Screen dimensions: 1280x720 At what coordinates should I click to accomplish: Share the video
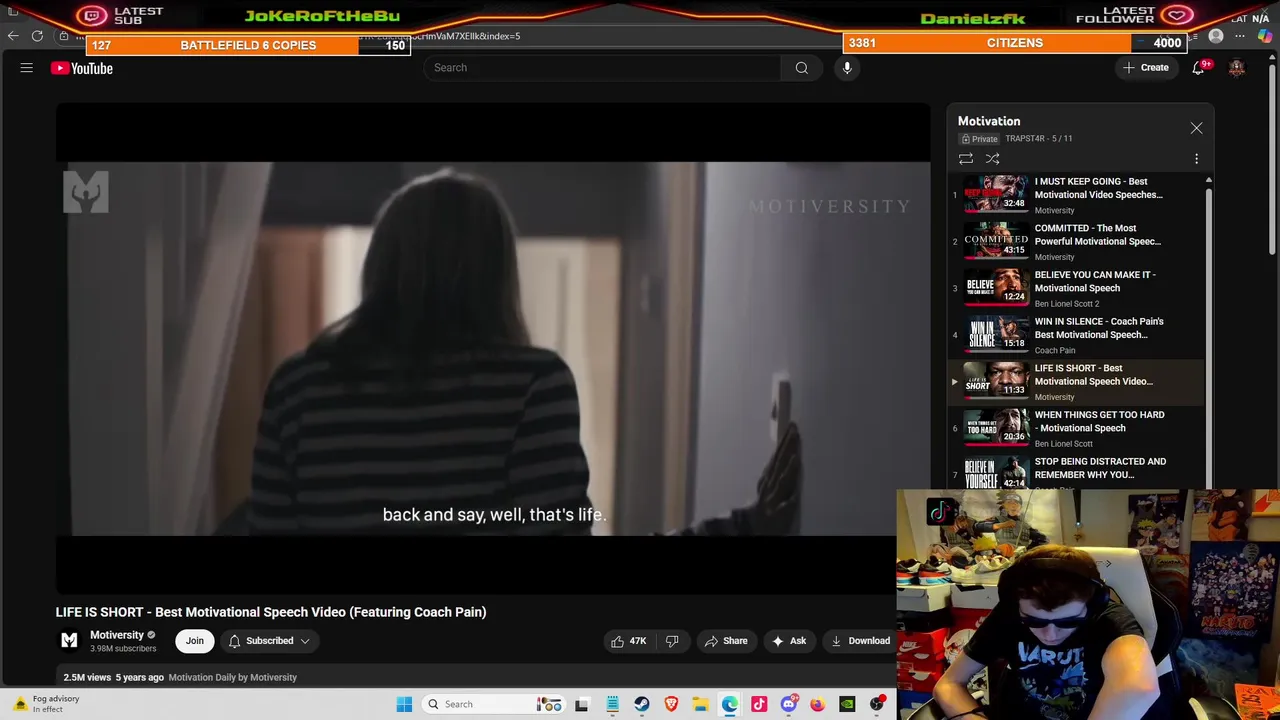pyautogui.click(x=726, y=641)
